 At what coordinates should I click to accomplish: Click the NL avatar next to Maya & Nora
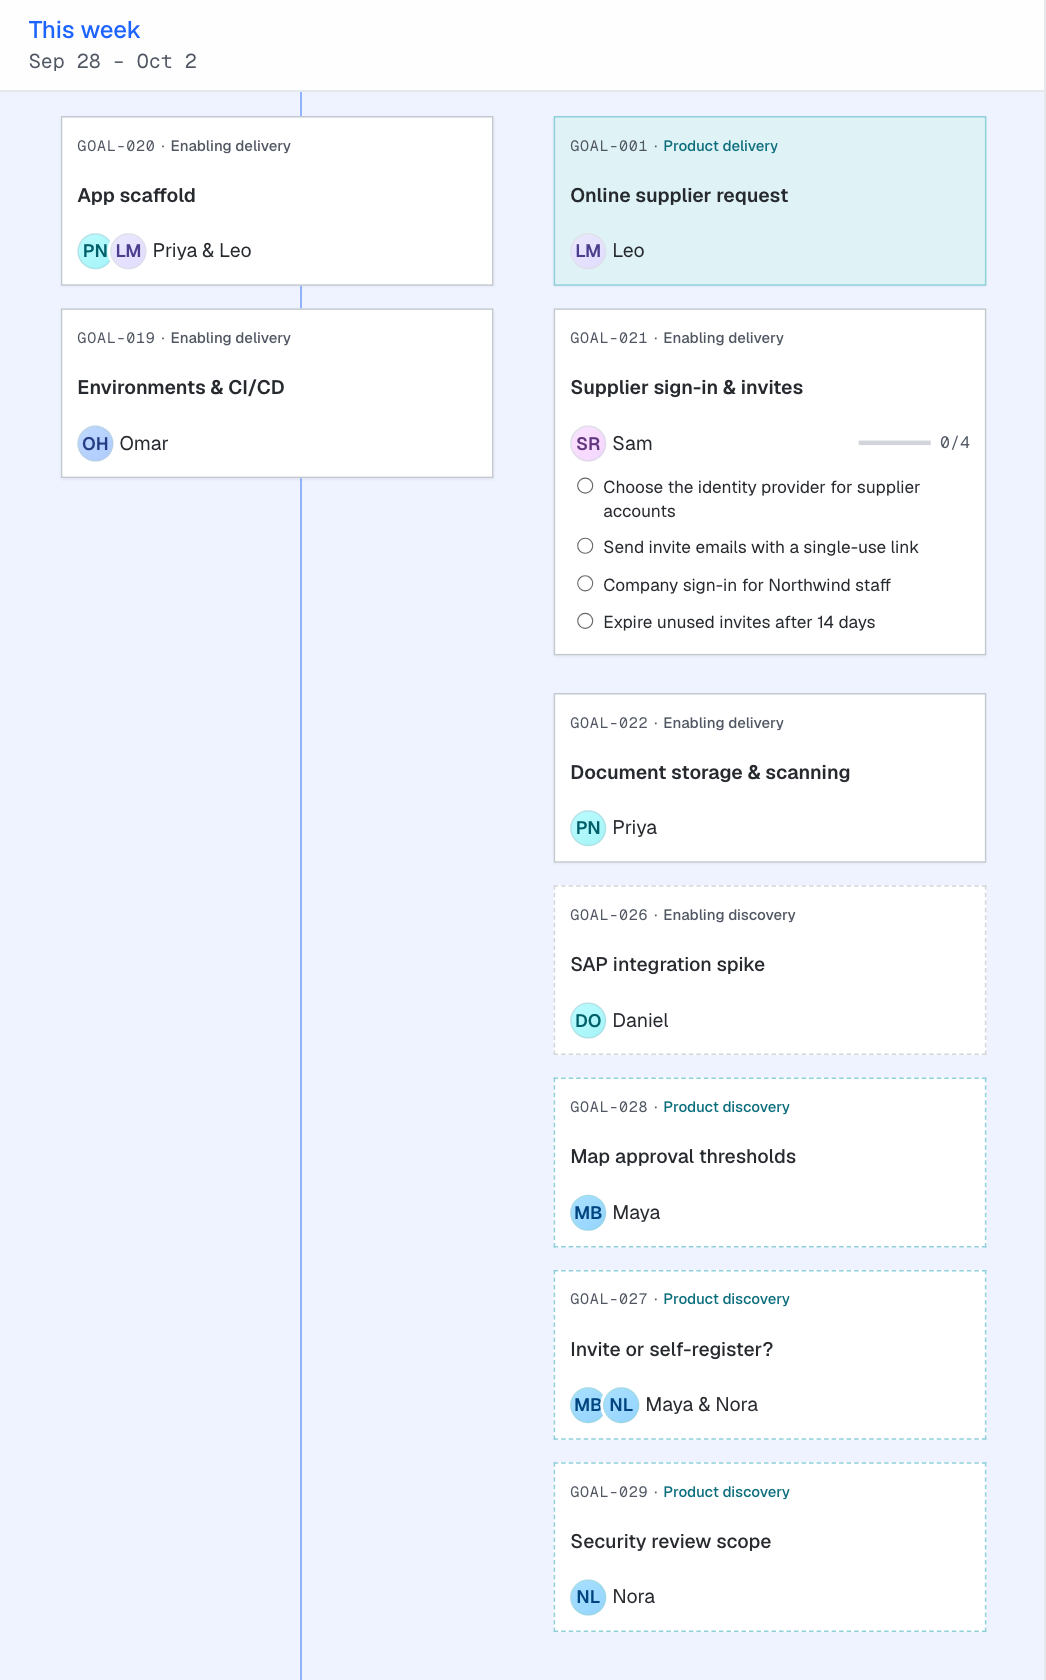(x=621, y=1405)
